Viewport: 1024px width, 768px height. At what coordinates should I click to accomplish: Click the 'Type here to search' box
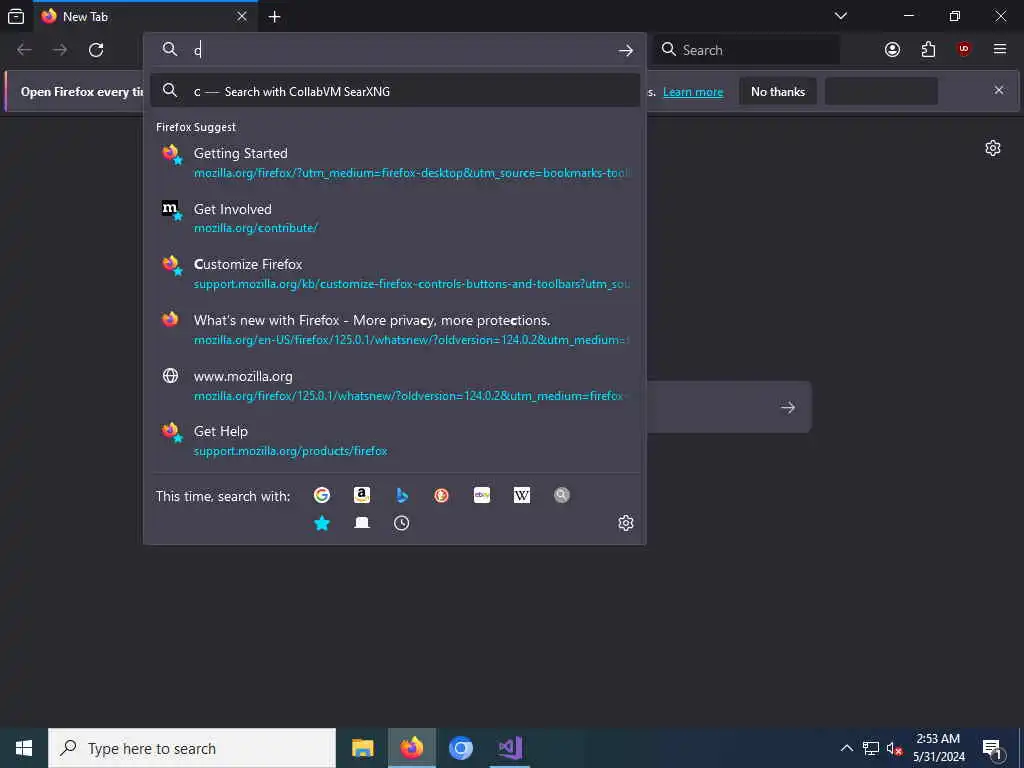[192, 748]
